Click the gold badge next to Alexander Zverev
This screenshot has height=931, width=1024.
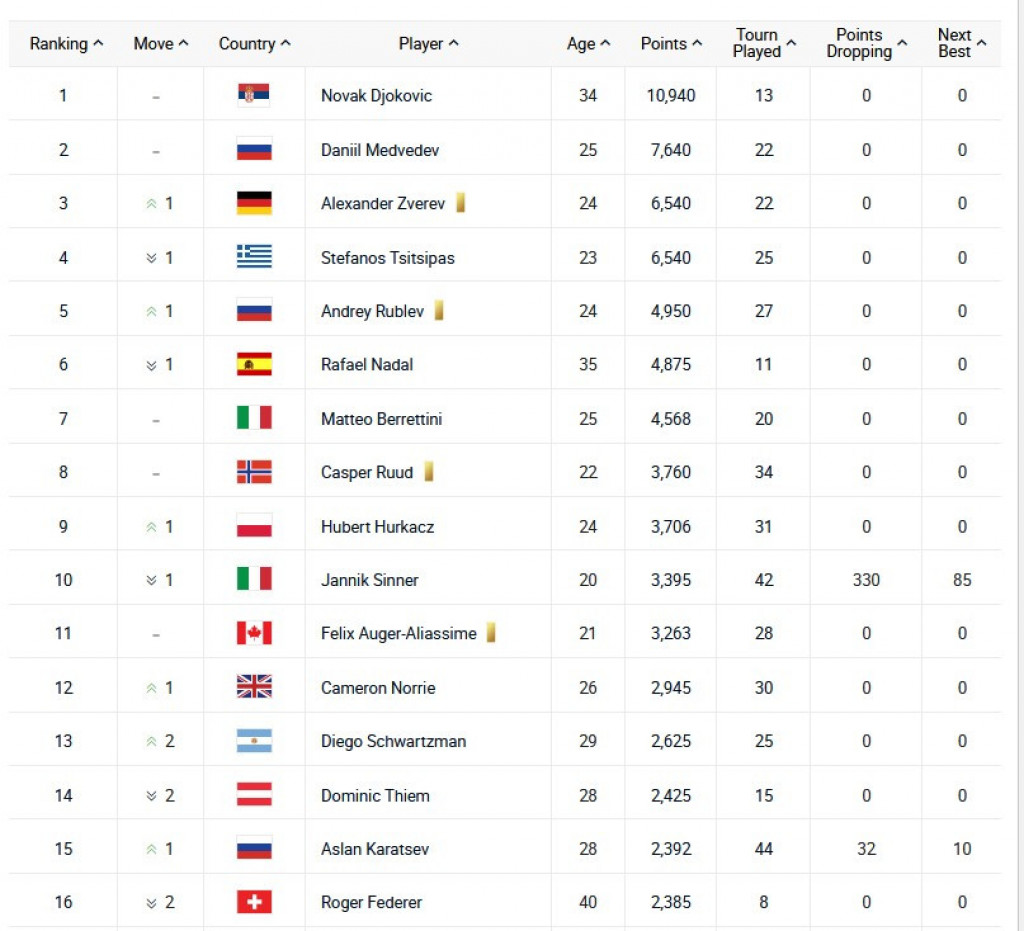click(461, 204)
